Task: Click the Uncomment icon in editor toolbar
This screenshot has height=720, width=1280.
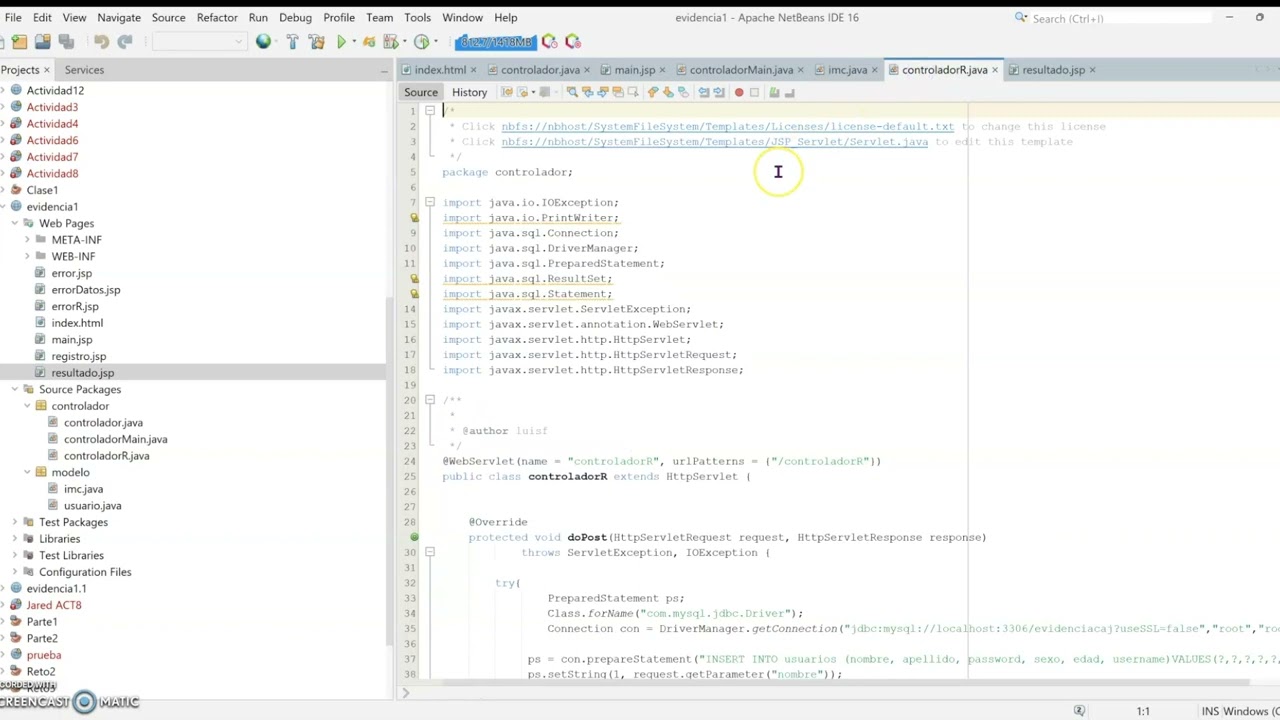Action: pos(789,92)
